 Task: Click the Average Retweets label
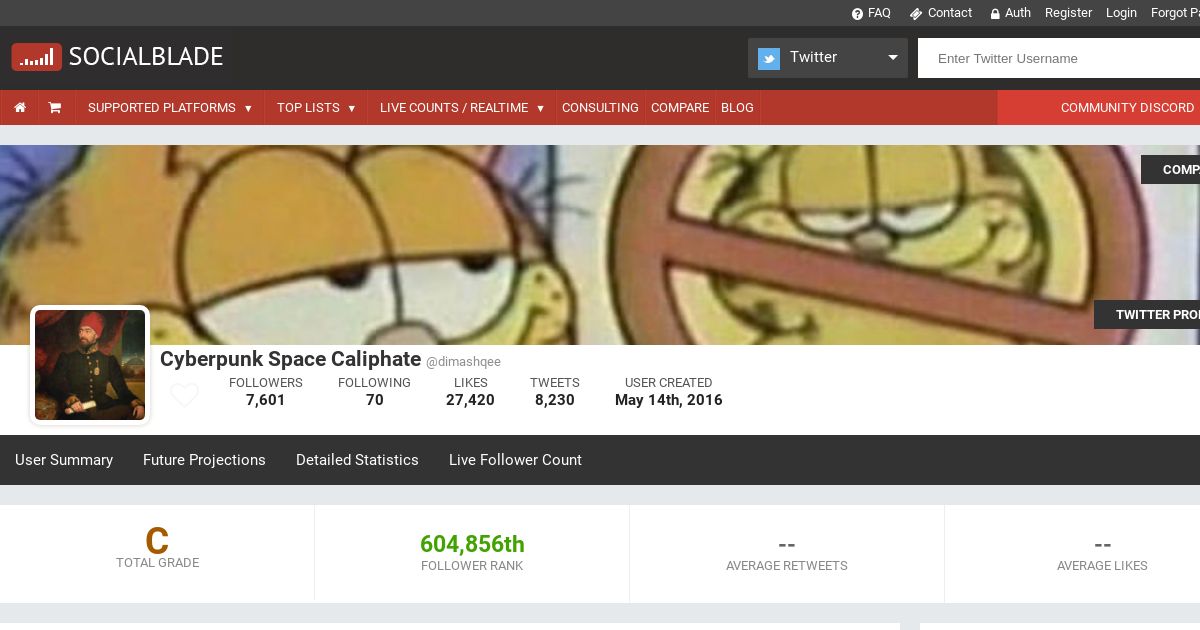787,566
